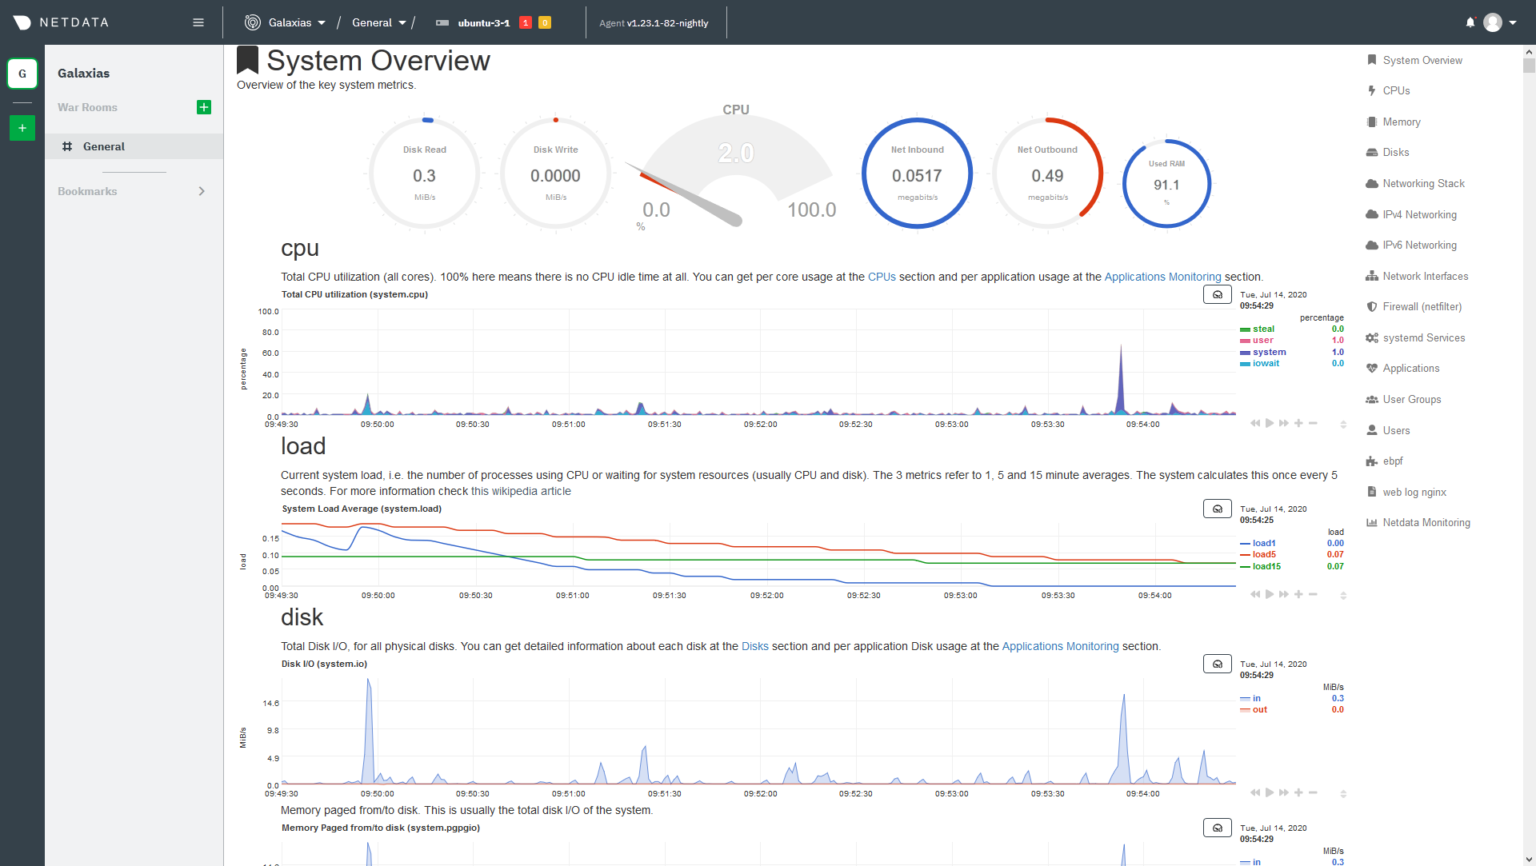The height and width of the screenshot is (866, 1536).
Task: Toggle the load1 dimension in the load legend
Action: click(1263, 542)
